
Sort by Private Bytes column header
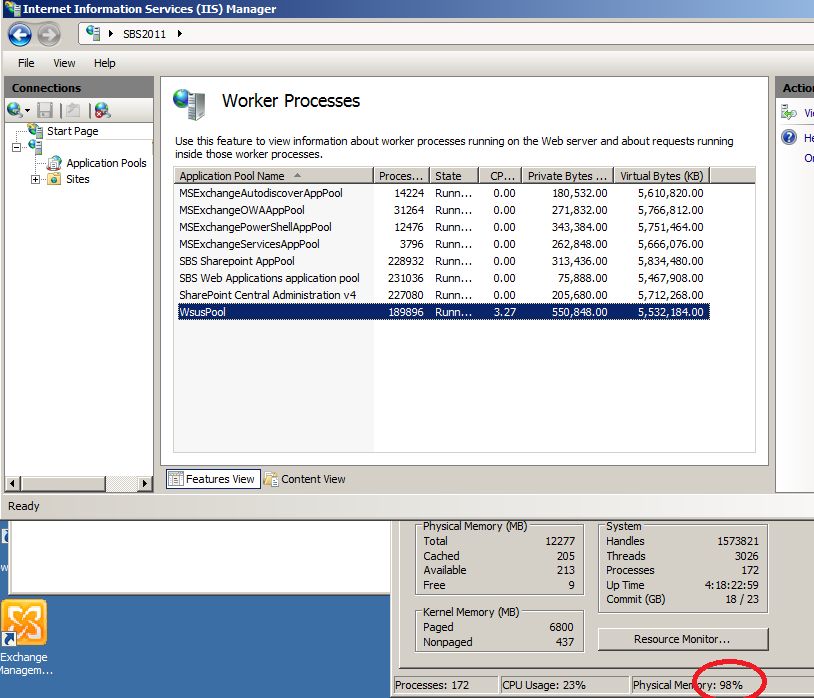(568, 176)
